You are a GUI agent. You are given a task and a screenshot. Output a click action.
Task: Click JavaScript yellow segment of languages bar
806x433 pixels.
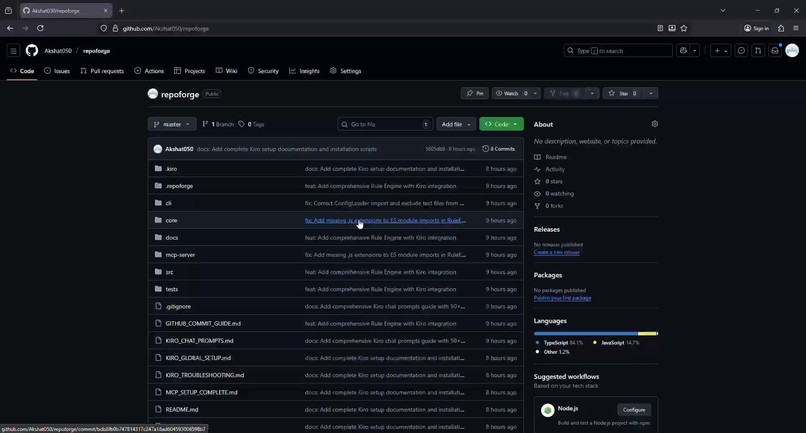(x=647, y=334)
